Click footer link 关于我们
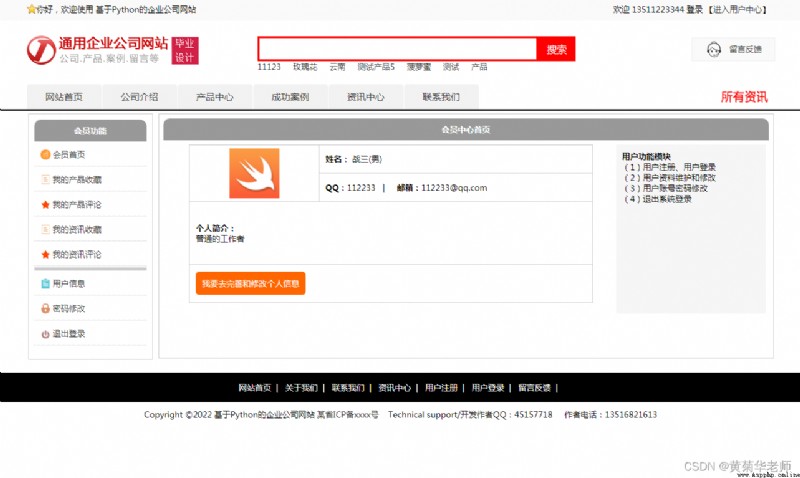800x478 pixels. [x=301, y=388]
